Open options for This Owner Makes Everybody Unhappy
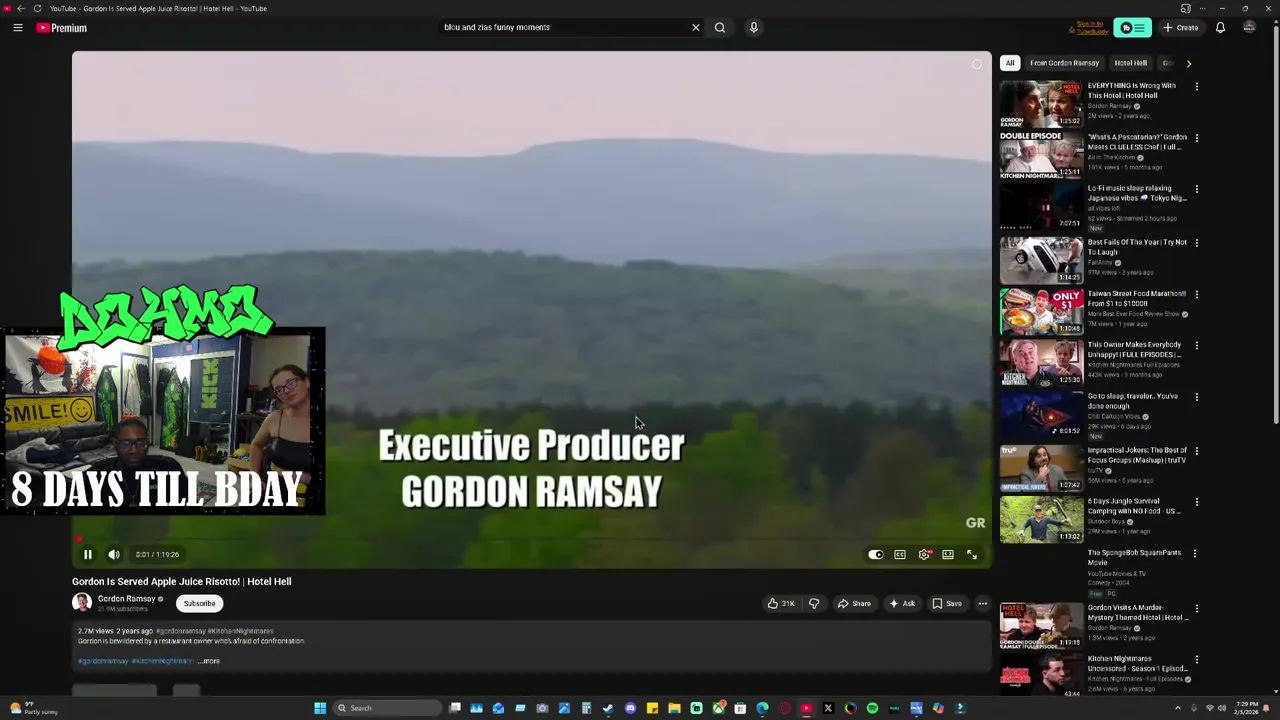The height and width of the screenshot is (720, 1280). (x=1197, y=346)
